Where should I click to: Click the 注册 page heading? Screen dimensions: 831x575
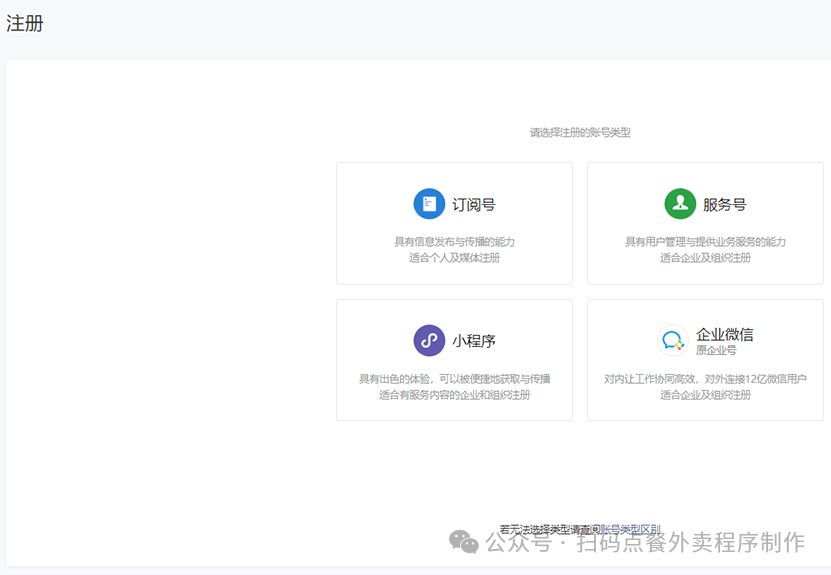(x=24, y=23)
